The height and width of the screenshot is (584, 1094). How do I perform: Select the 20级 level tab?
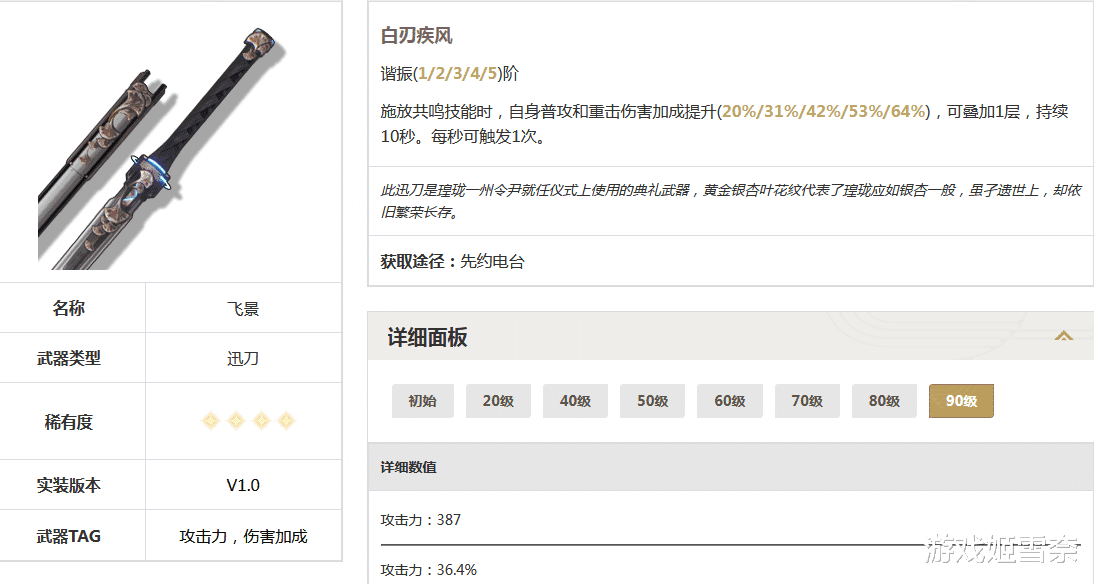(498, 401)
